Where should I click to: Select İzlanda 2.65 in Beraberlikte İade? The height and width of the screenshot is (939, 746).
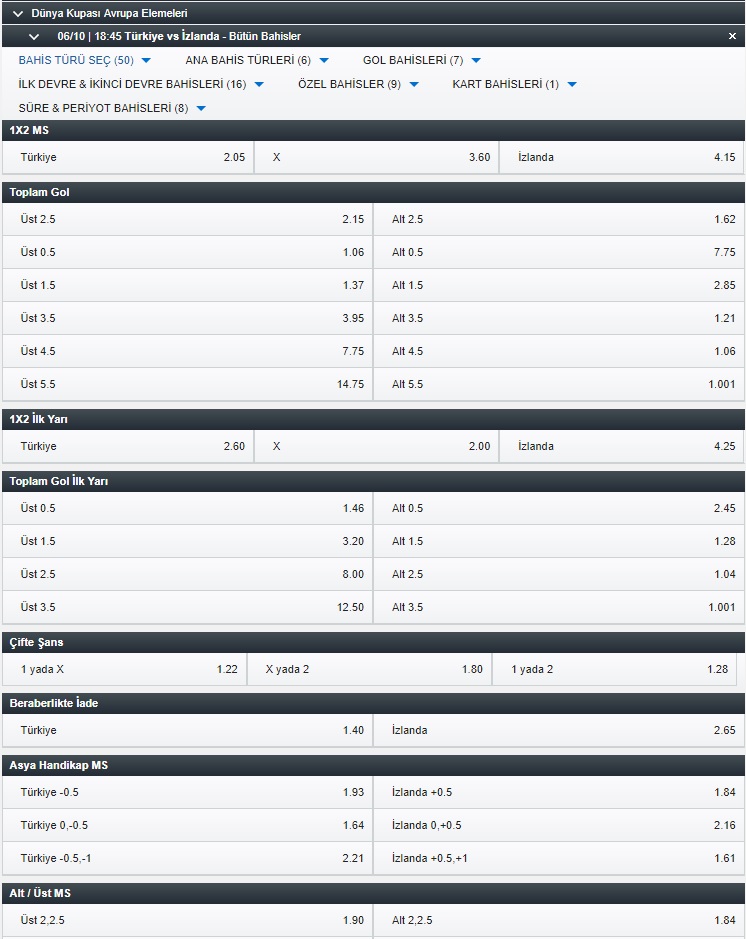tap(559, 730)
